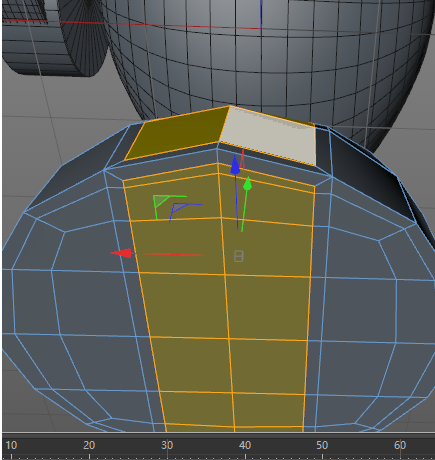Click the gray axis center marker icon
435x460 pixels.
[x=239, y=256]
